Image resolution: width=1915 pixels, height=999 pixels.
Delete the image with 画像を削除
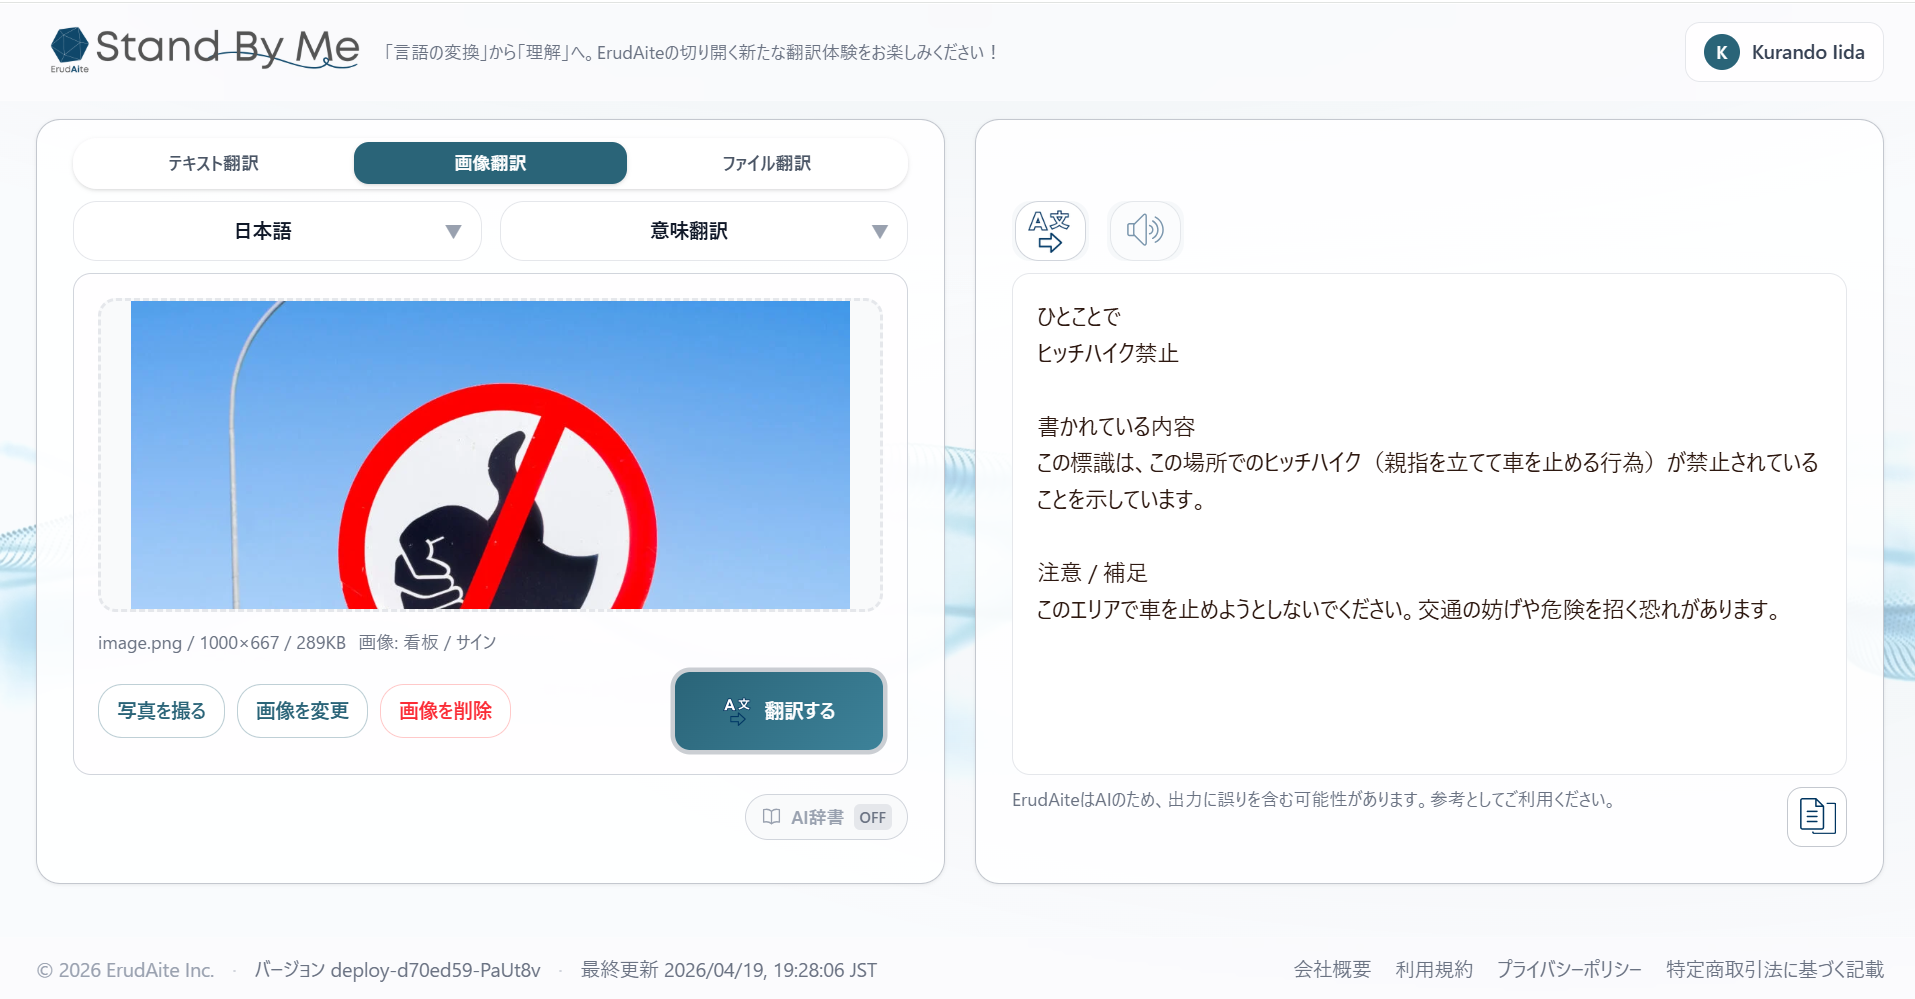[445, 711]
